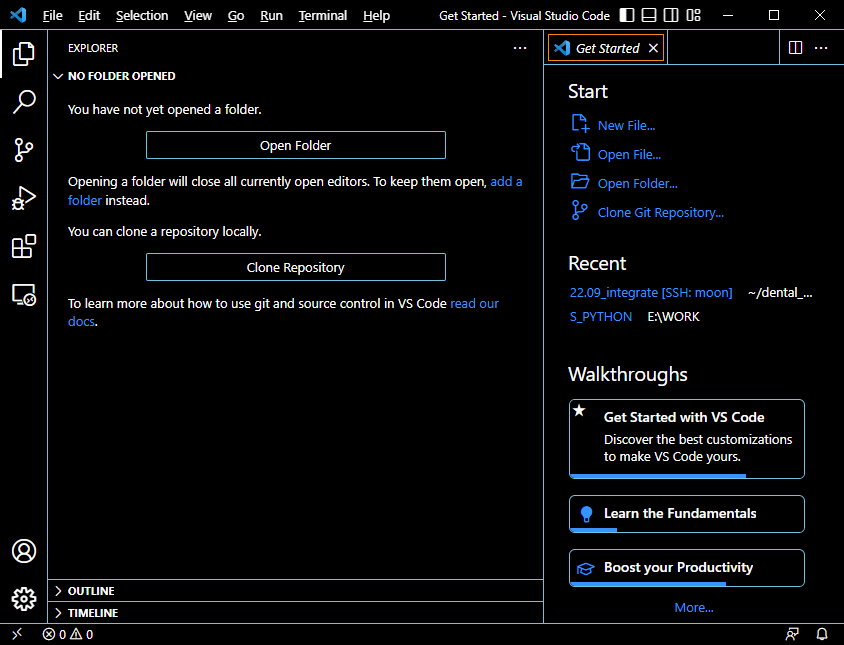Click the feedback icon in status bar

coord(792,634)
